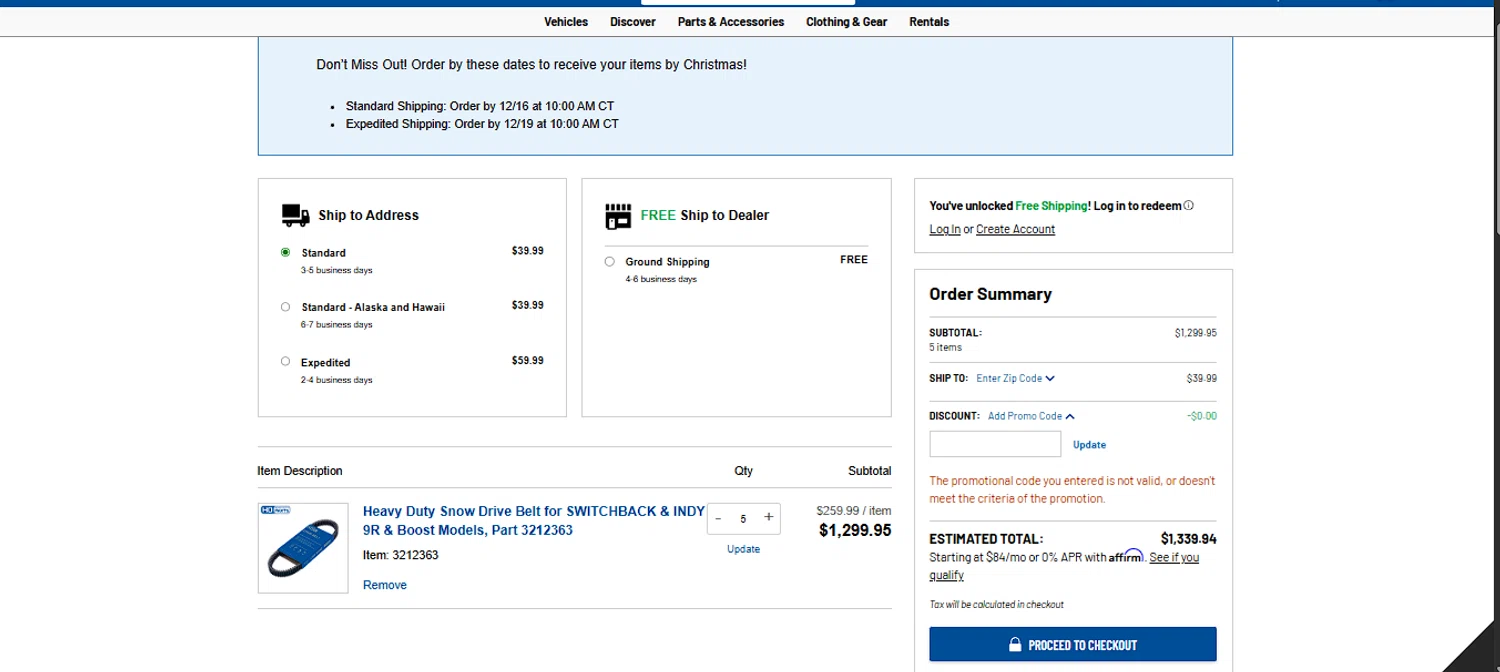Click 'Expedited Shipping: Order by 12/19' text

(x=482, y=124)
